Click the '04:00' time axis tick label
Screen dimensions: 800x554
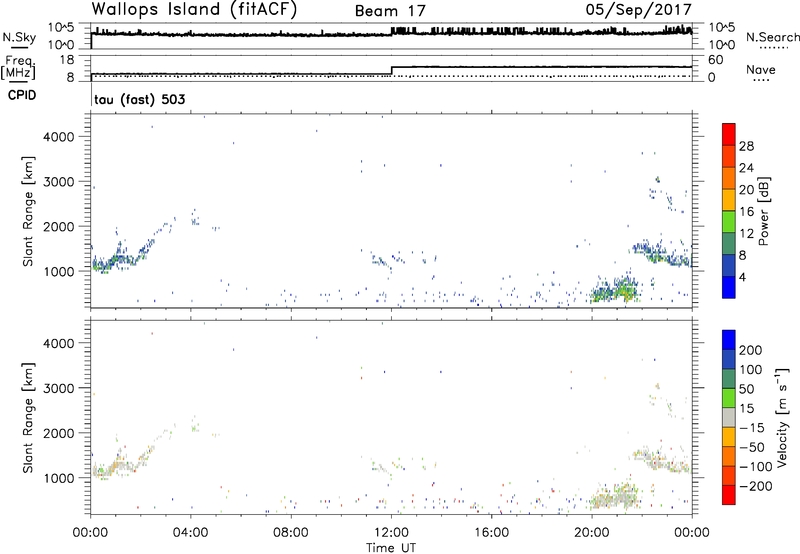pos(190,533)
